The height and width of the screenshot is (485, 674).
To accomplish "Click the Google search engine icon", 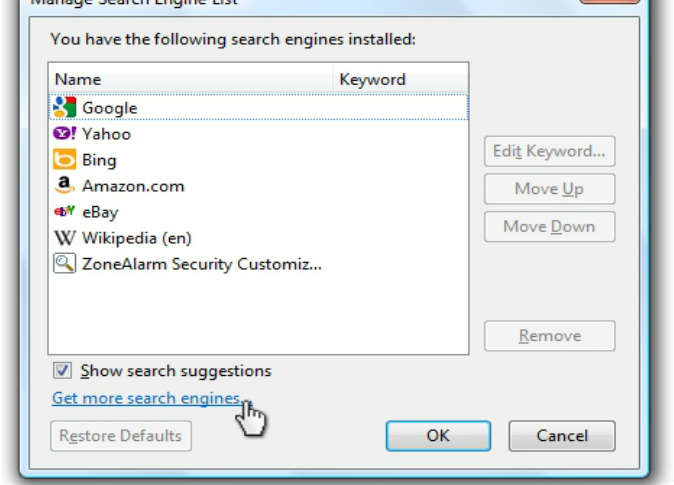I will 64,107.
